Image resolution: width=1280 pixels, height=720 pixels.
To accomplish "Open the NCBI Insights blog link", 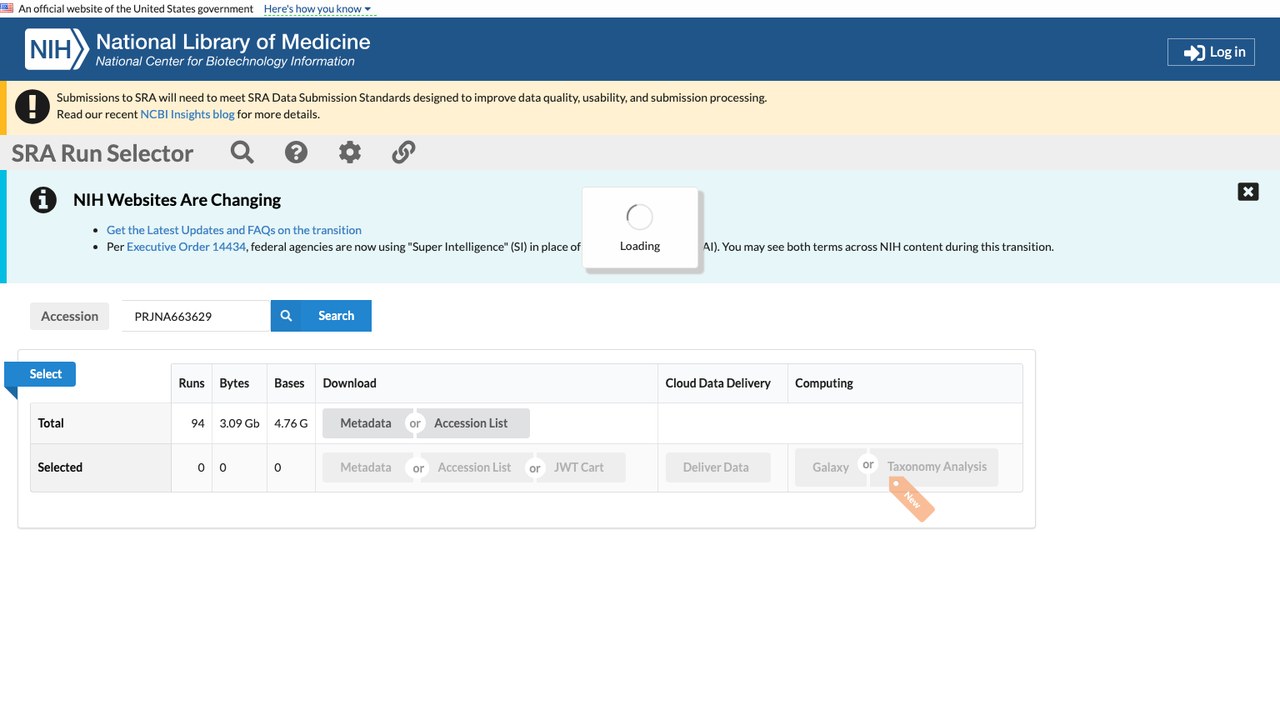I will [x=187, y=114].
